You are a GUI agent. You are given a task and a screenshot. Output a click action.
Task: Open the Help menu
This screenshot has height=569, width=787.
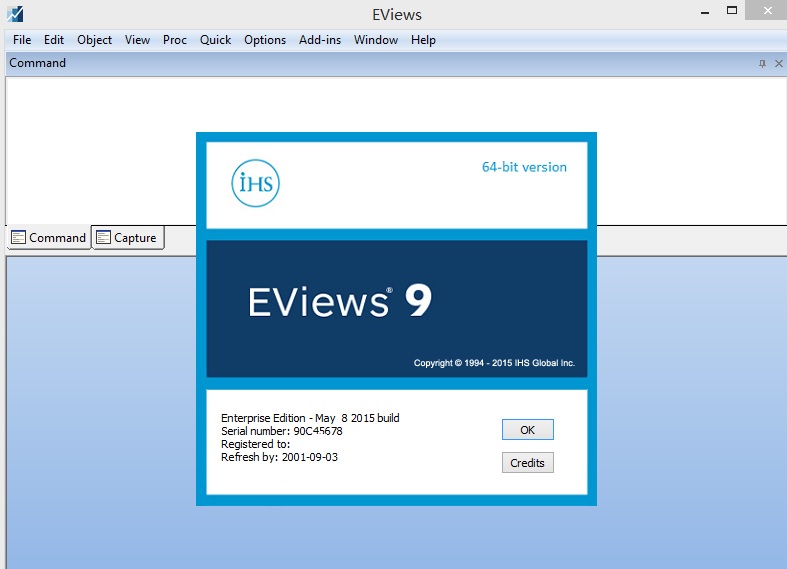point(423,40)
